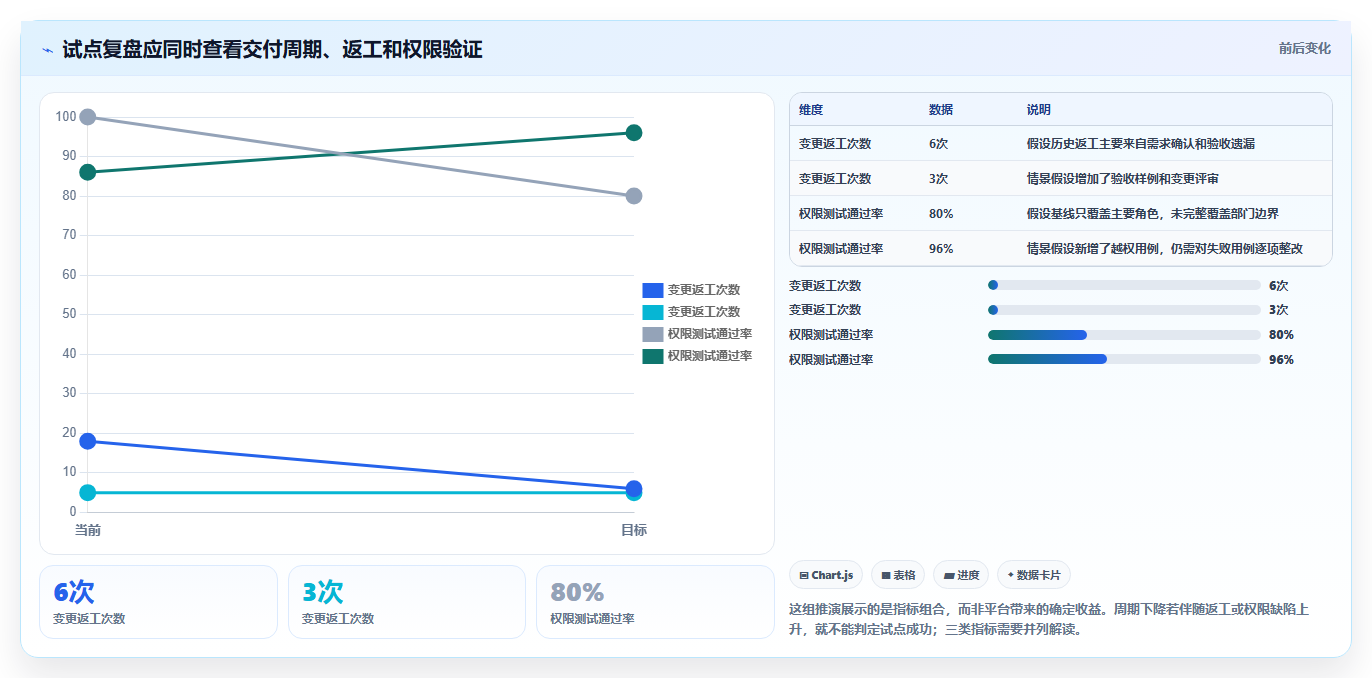
Task: Toggle the blue legend swatch for 变更返工次数
Action: (652, 290)
